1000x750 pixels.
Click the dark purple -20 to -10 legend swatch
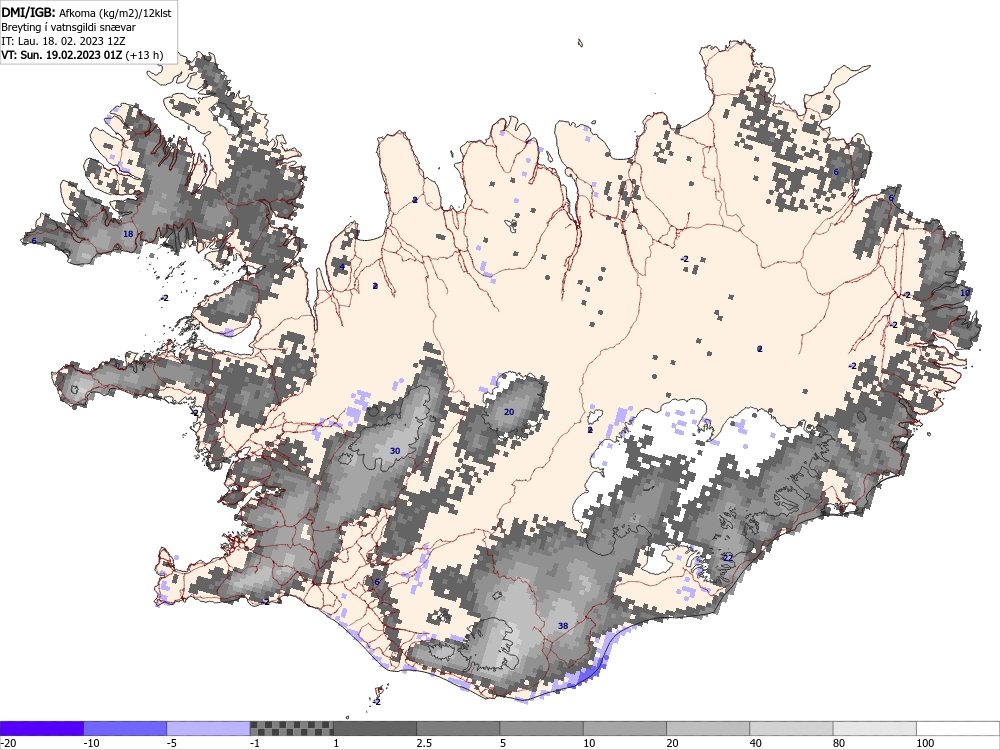click(x=41, y=728)
